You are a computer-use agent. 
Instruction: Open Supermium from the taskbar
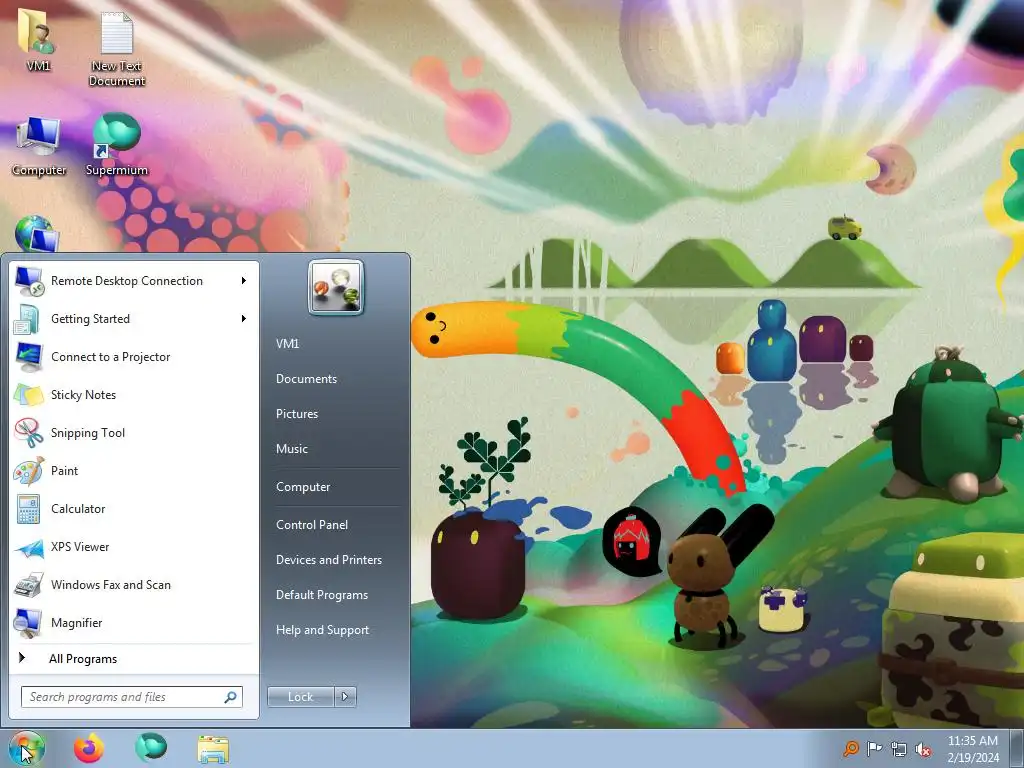coord(151,748)
